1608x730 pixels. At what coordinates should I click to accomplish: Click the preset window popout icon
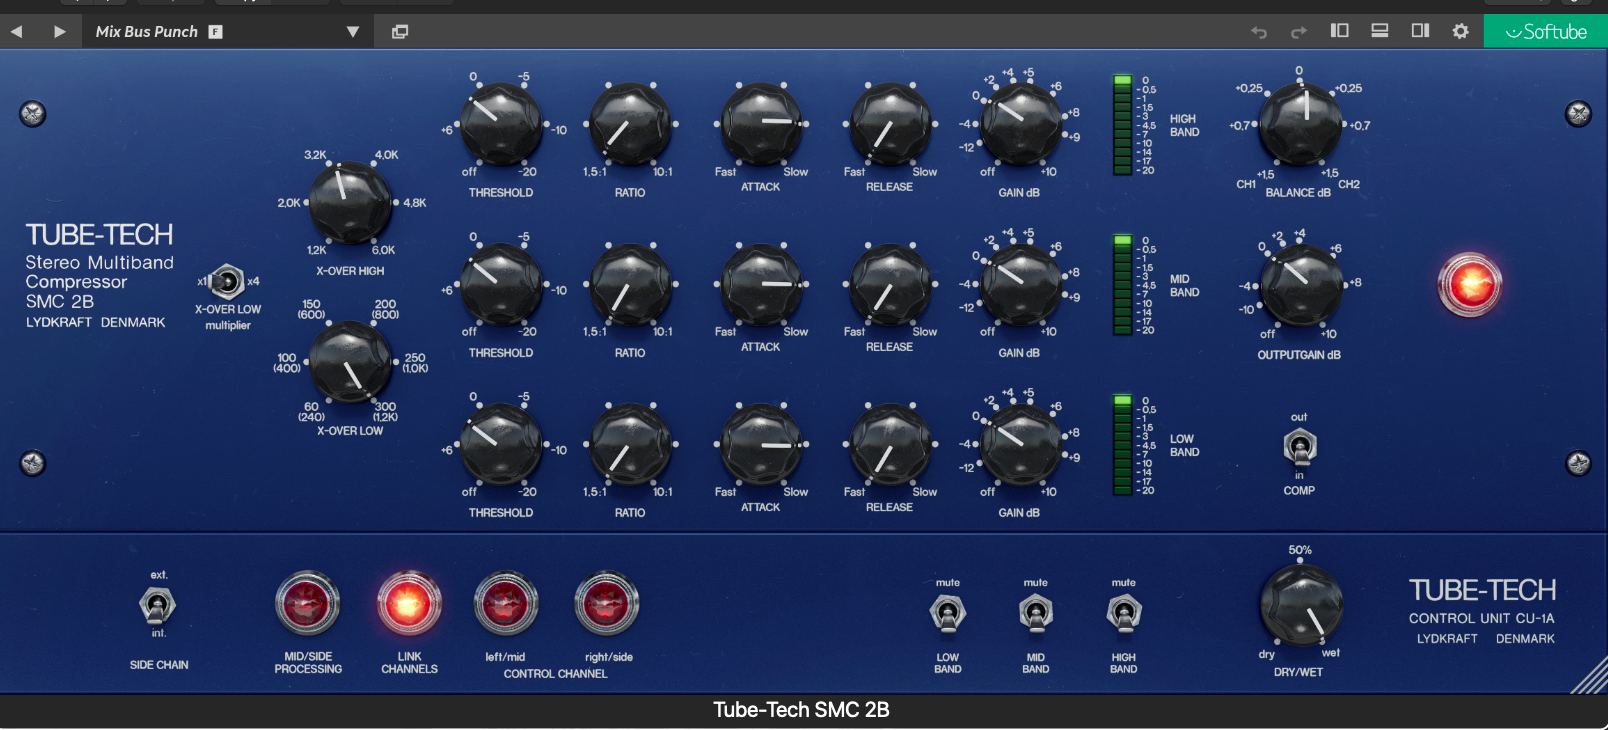[x=400, y=31]
